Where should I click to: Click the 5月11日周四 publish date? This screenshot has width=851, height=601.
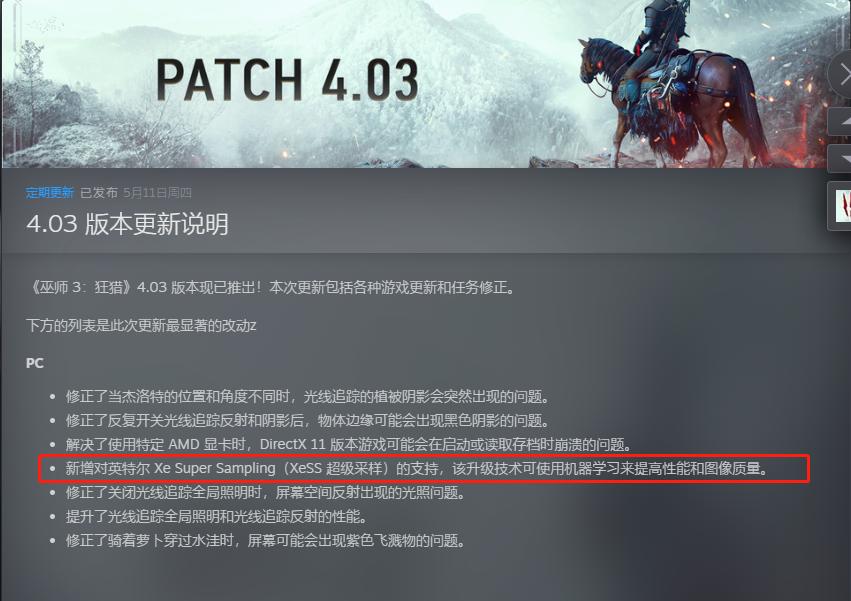click(x=157, y=193)
